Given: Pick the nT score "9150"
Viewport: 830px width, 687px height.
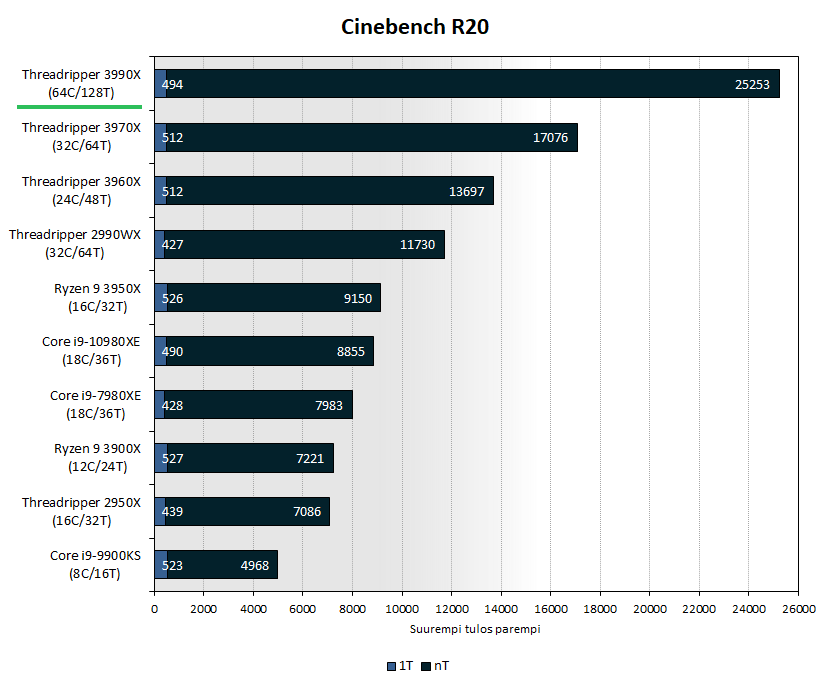Looking at the screenshot, I should pos(358,299).
